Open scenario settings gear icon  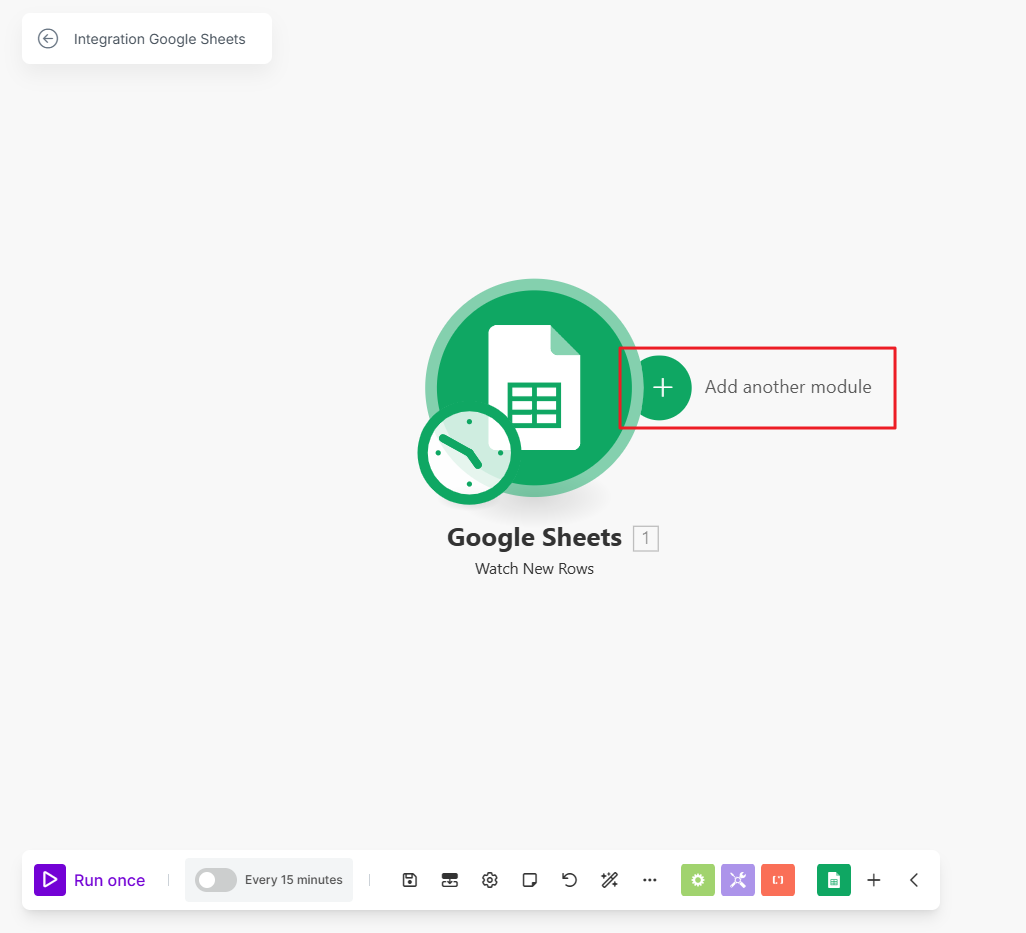click(490, 880)
